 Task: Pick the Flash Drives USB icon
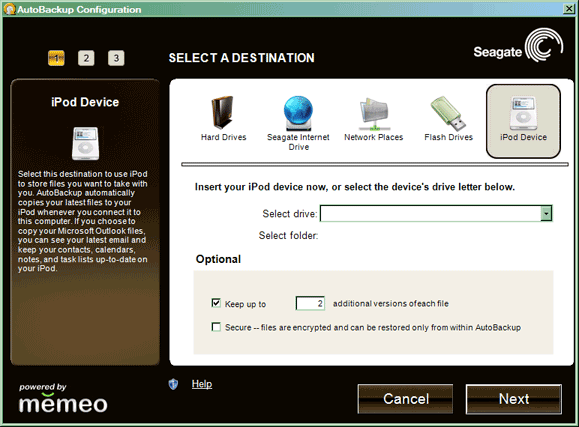tap(448, 113)
